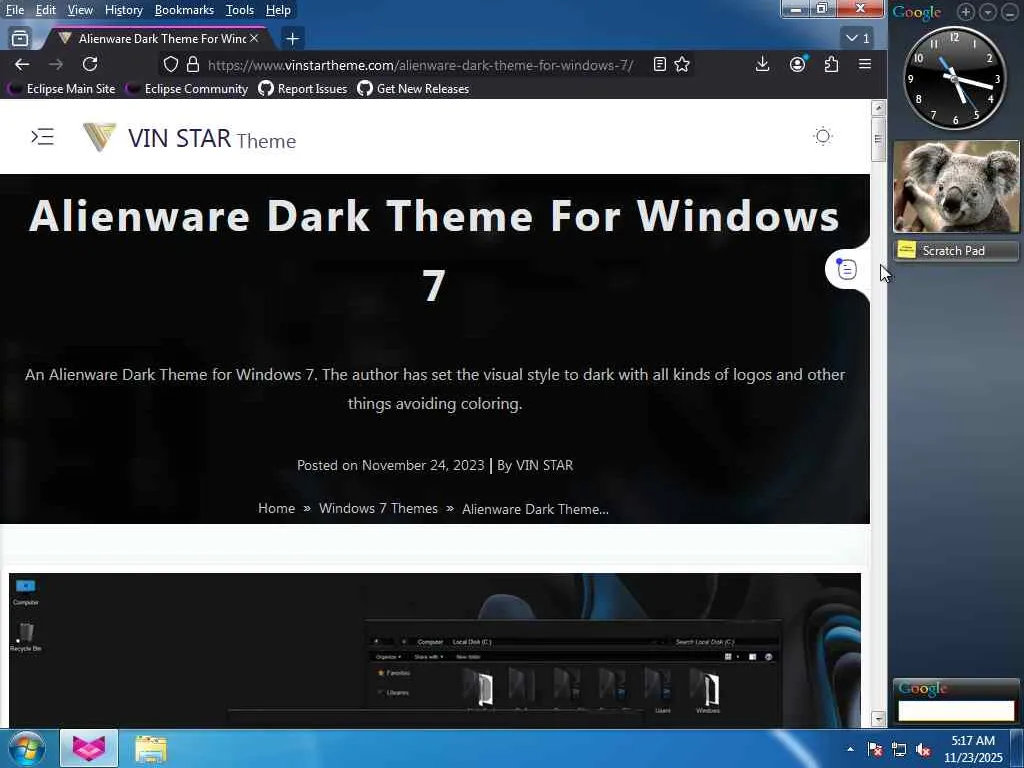The height and width of the screenshot is (768, 1024).
Task: Click the Posted on November 24, 2023 date
Action: pos(391,466)
